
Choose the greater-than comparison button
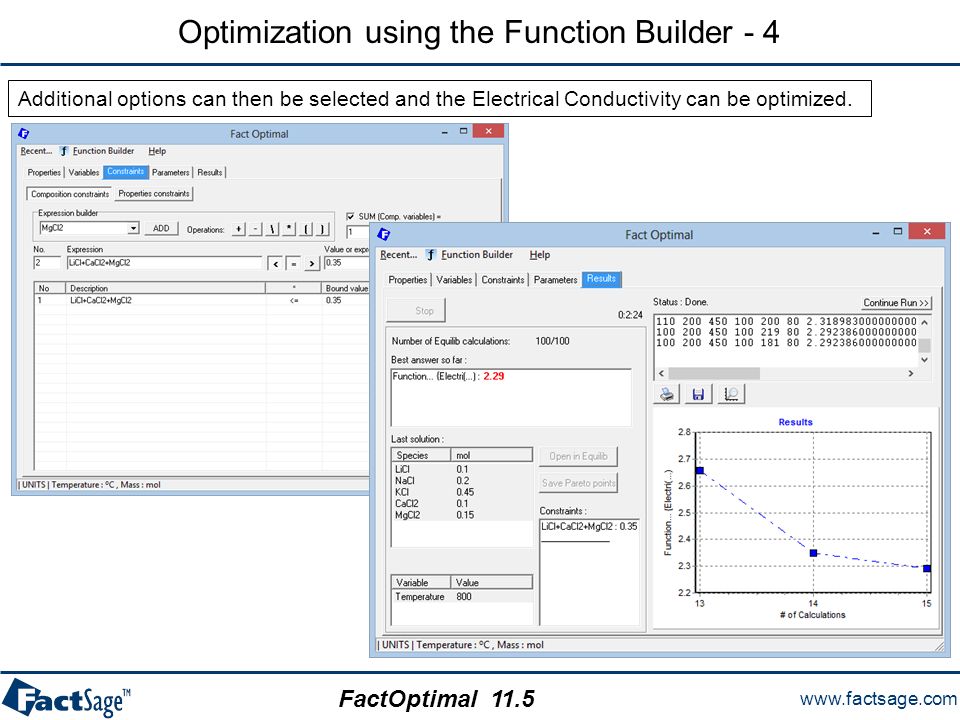[312, 264]
